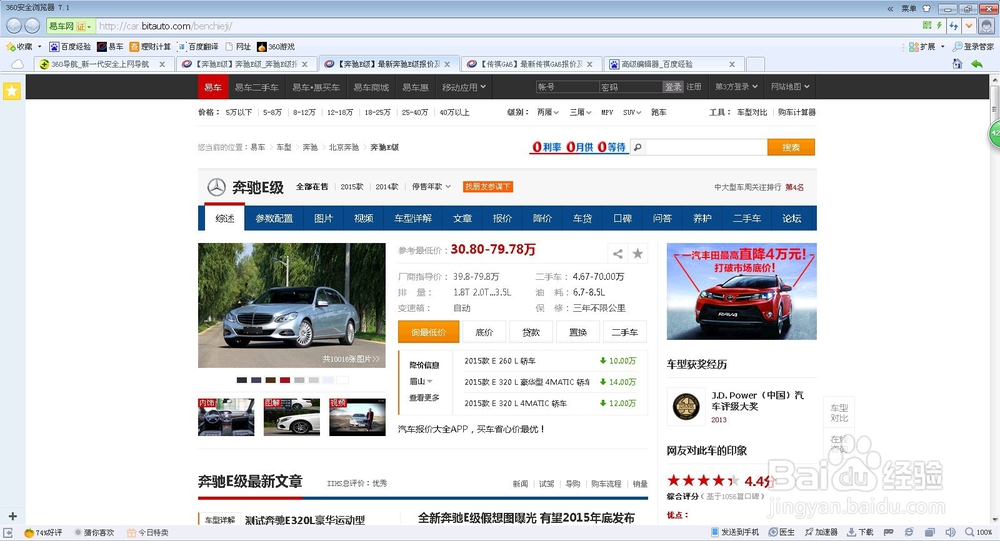The width and height of the screenshot is (1000, 541).
Task: Expand the 眉山 city selector
Action: click(421, 382)
